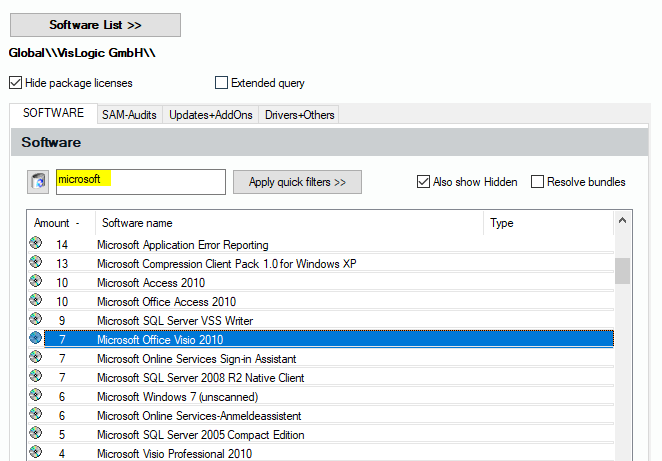Screen dimensions: 662x461
Task: Open the Drivers+Others tab
Action: tap(299, 115)
